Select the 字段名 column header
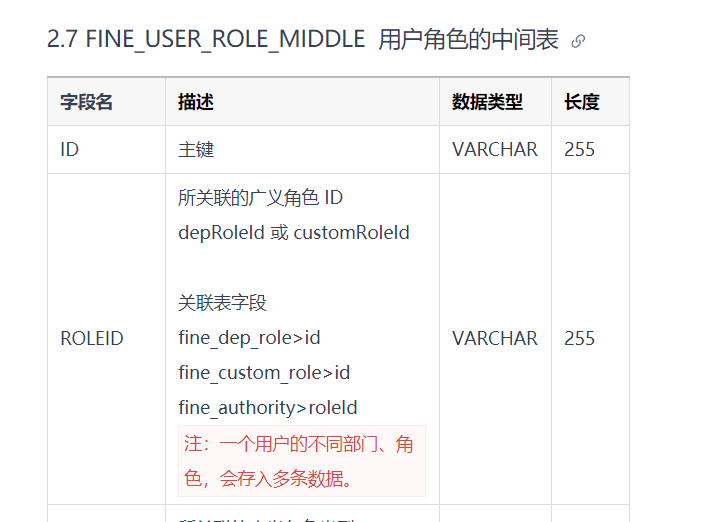Screen dimensions: 724x522 pos(86,102)
